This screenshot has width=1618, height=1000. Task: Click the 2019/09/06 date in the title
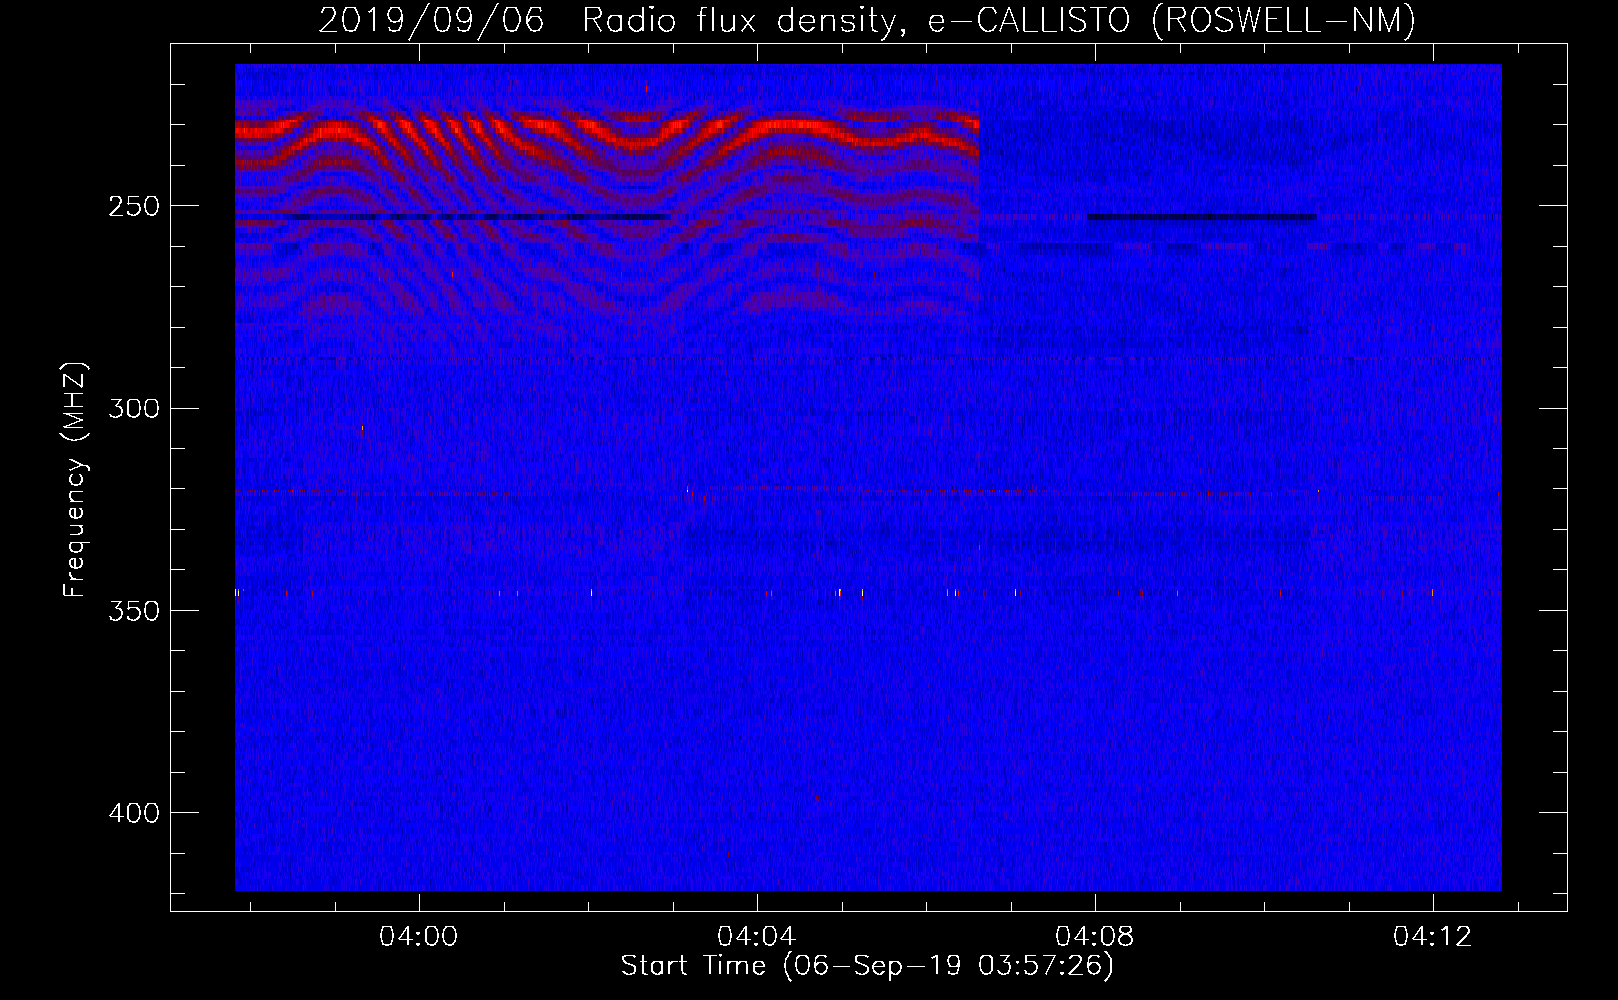tap(432, 20)
